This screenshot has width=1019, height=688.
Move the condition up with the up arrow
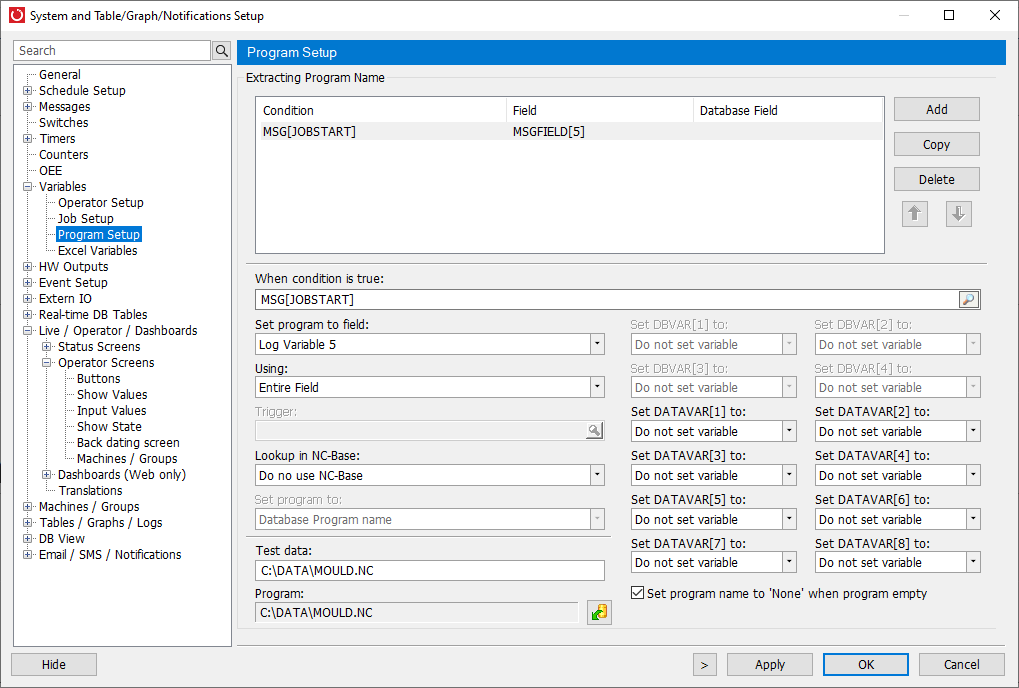[x=914, y=214]
